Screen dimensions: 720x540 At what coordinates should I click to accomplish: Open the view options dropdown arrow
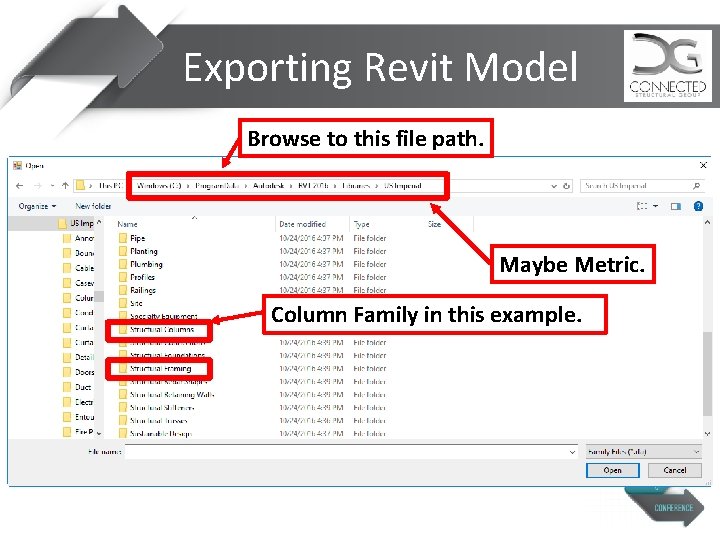tap(655, 206)
